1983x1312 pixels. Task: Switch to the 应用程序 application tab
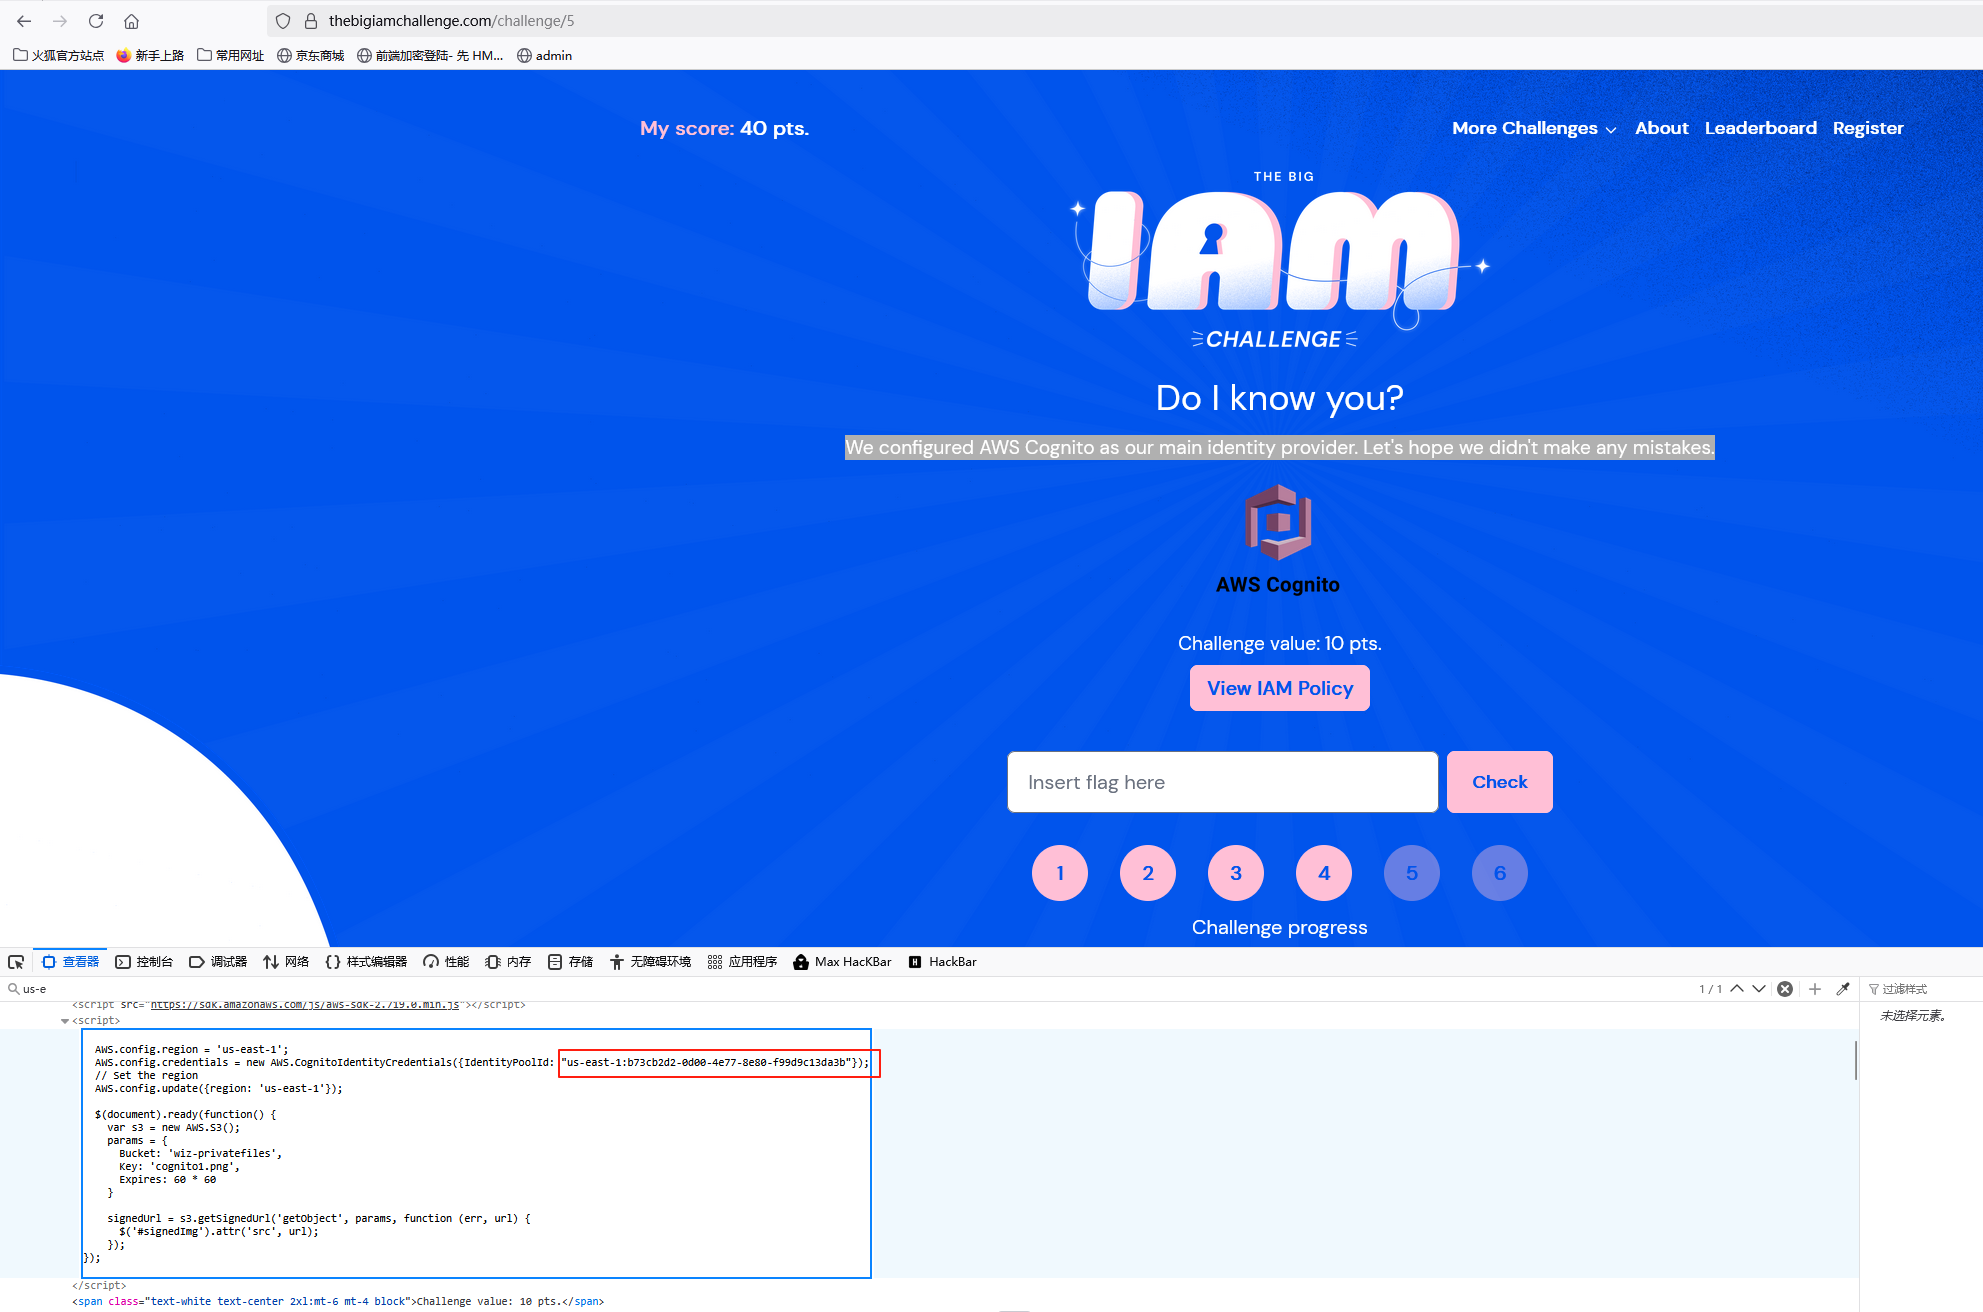(742, 962)
